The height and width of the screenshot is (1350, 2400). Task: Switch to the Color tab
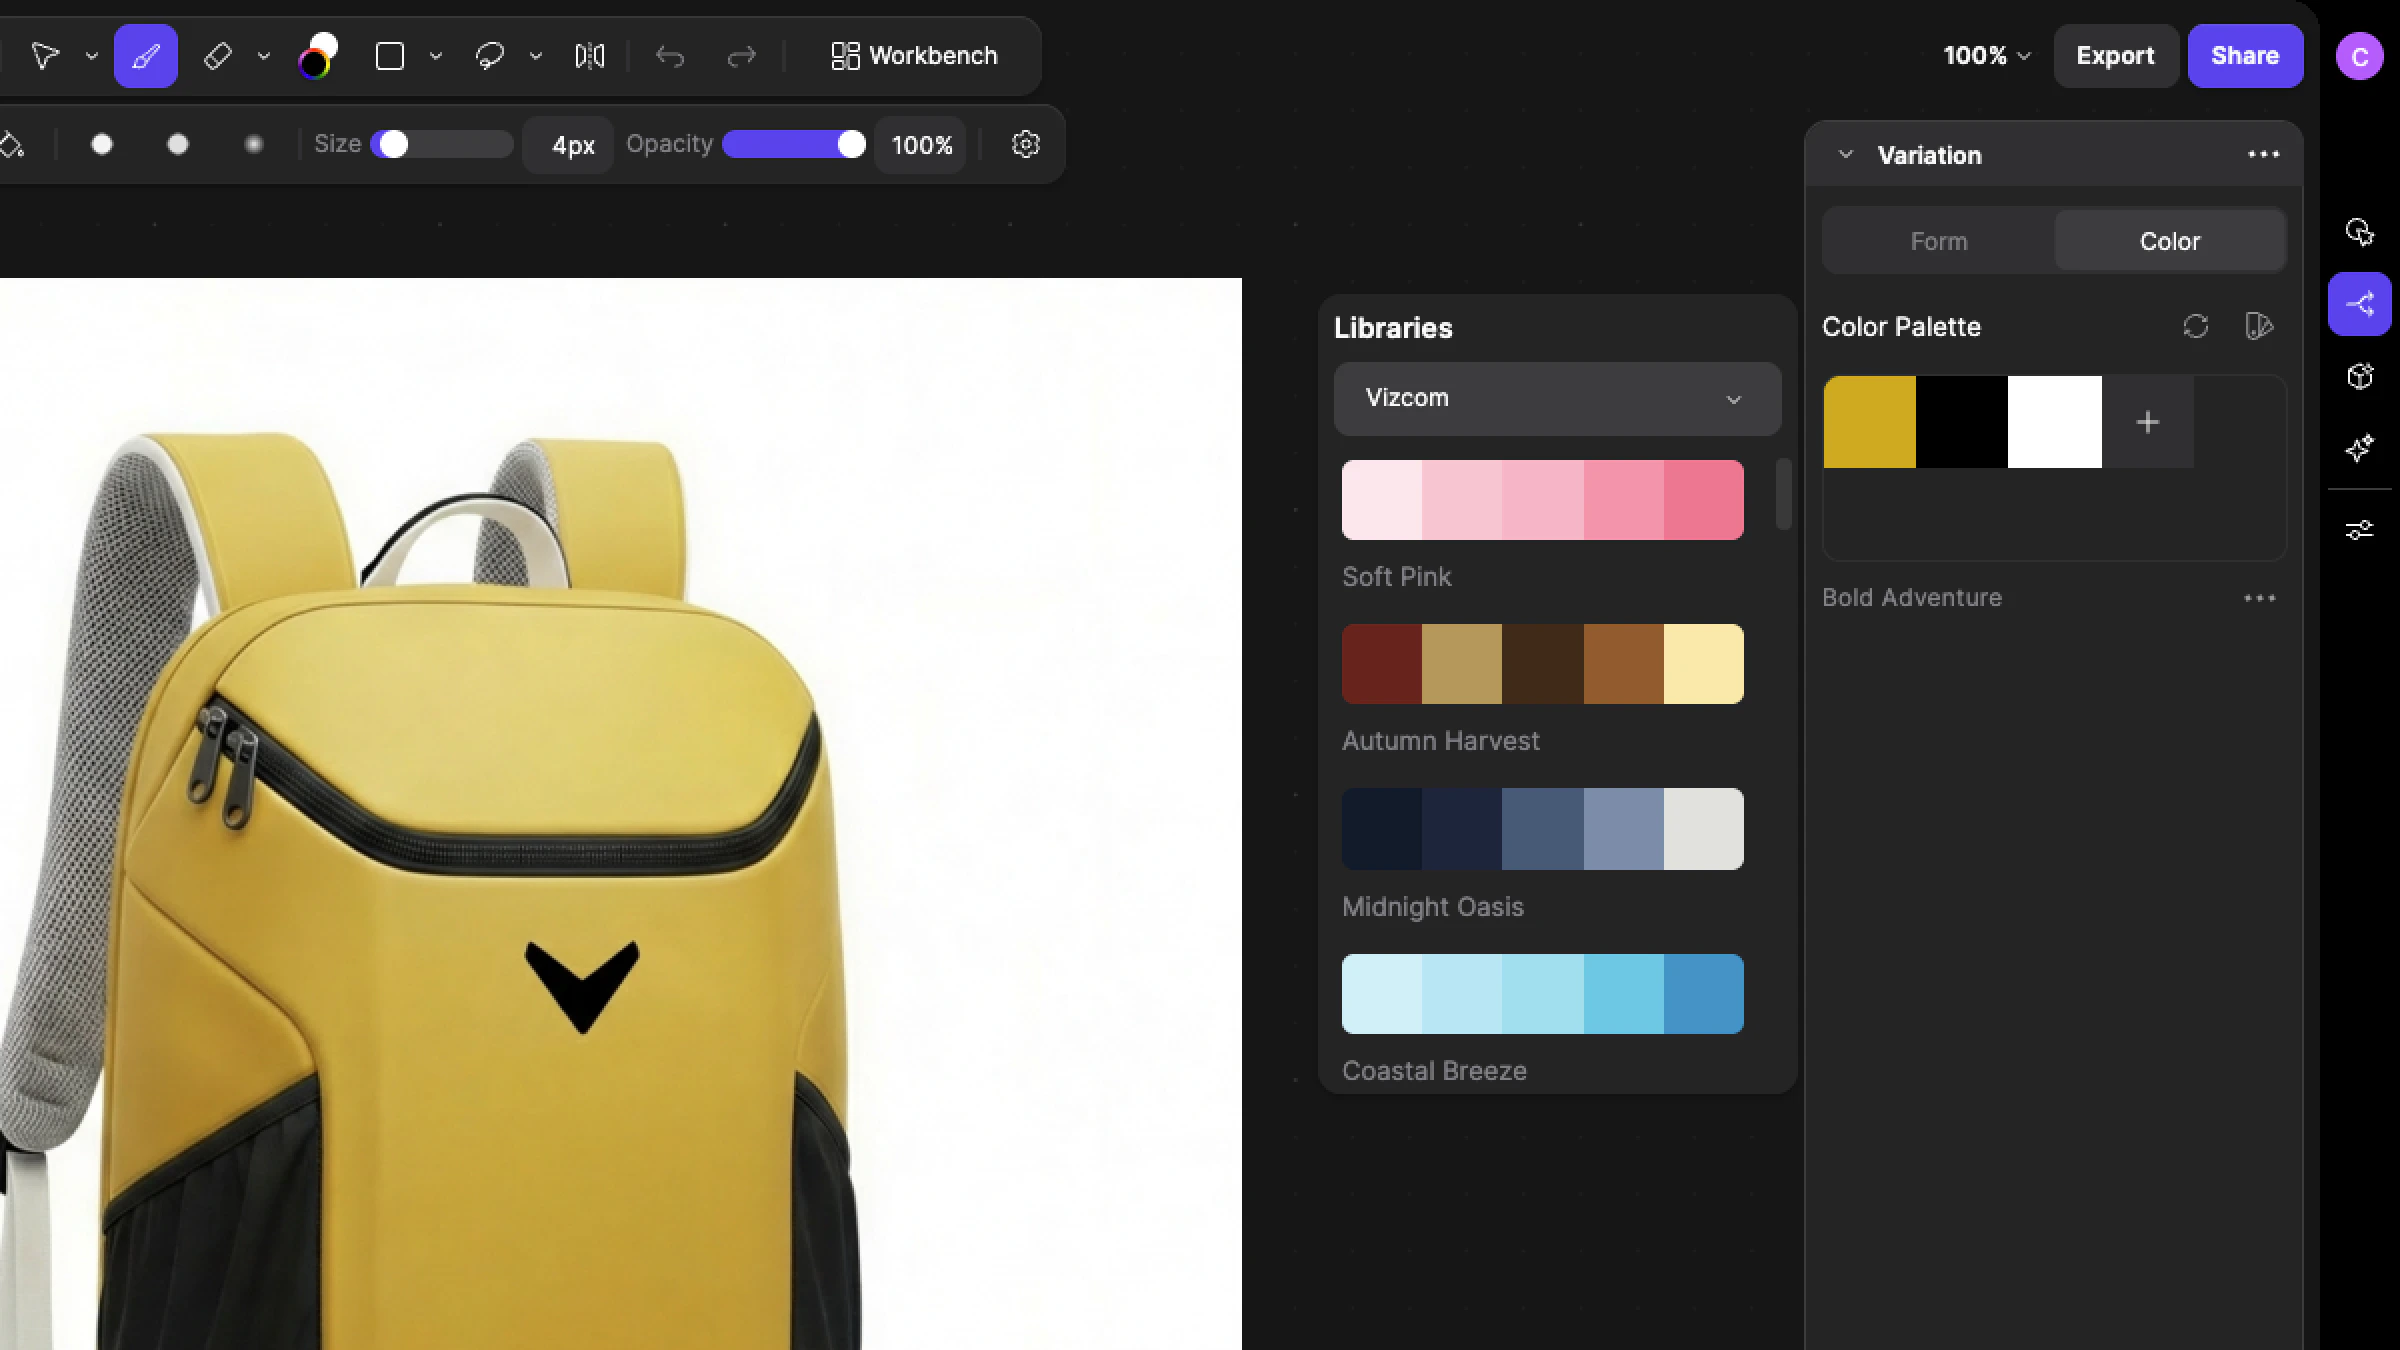coord(2169,241)
